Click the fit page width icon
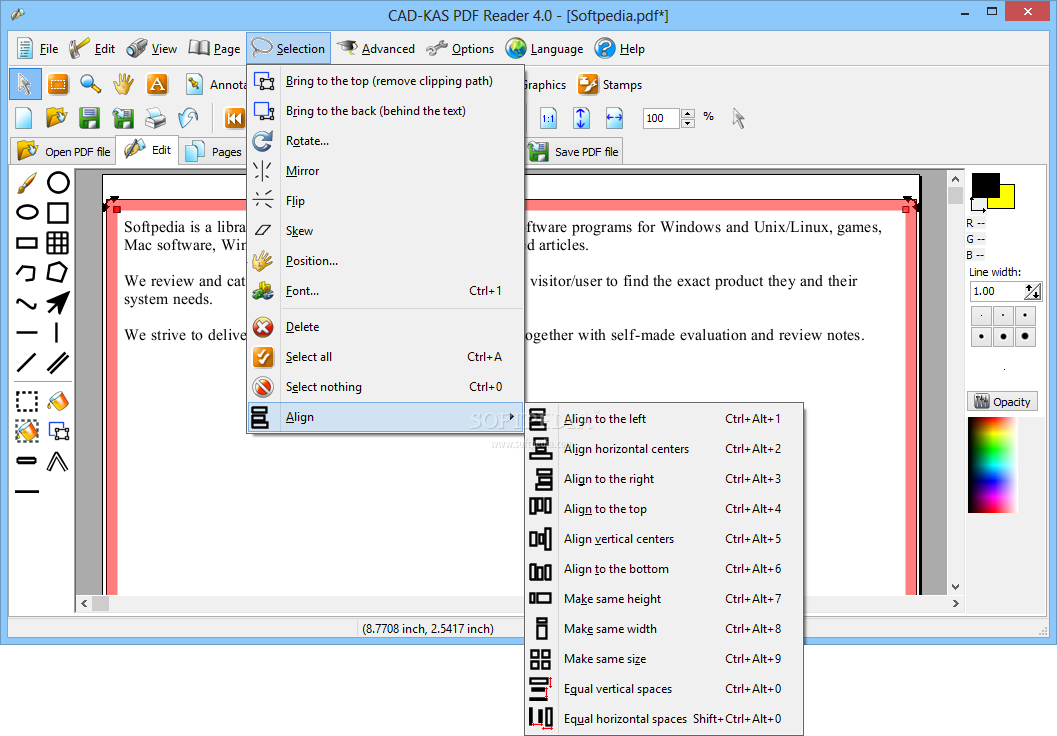 click(614, 119)
